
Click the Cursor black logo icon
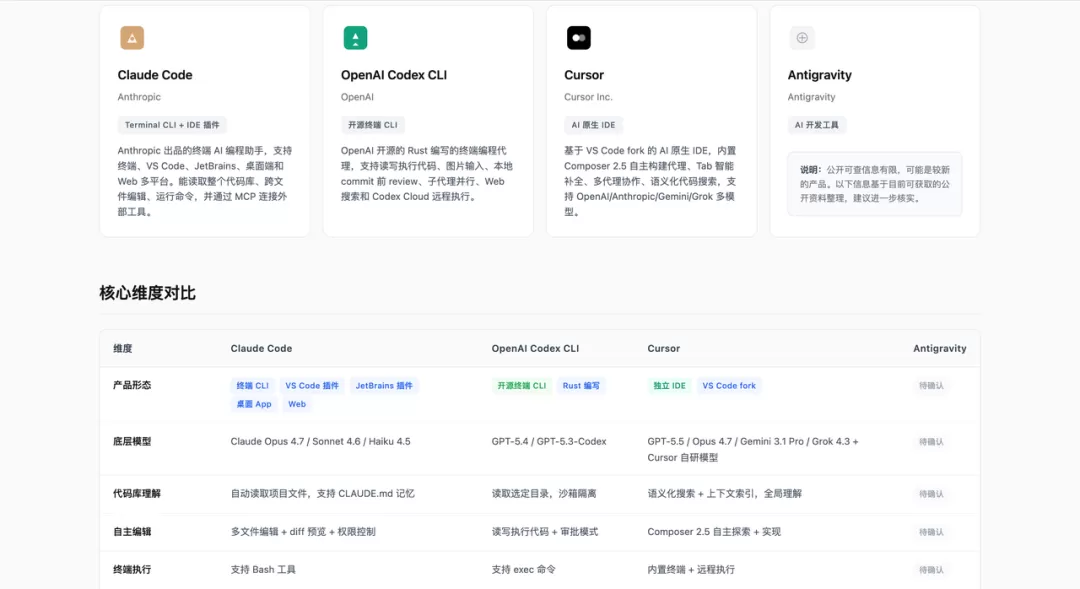(x=579, y=38)
